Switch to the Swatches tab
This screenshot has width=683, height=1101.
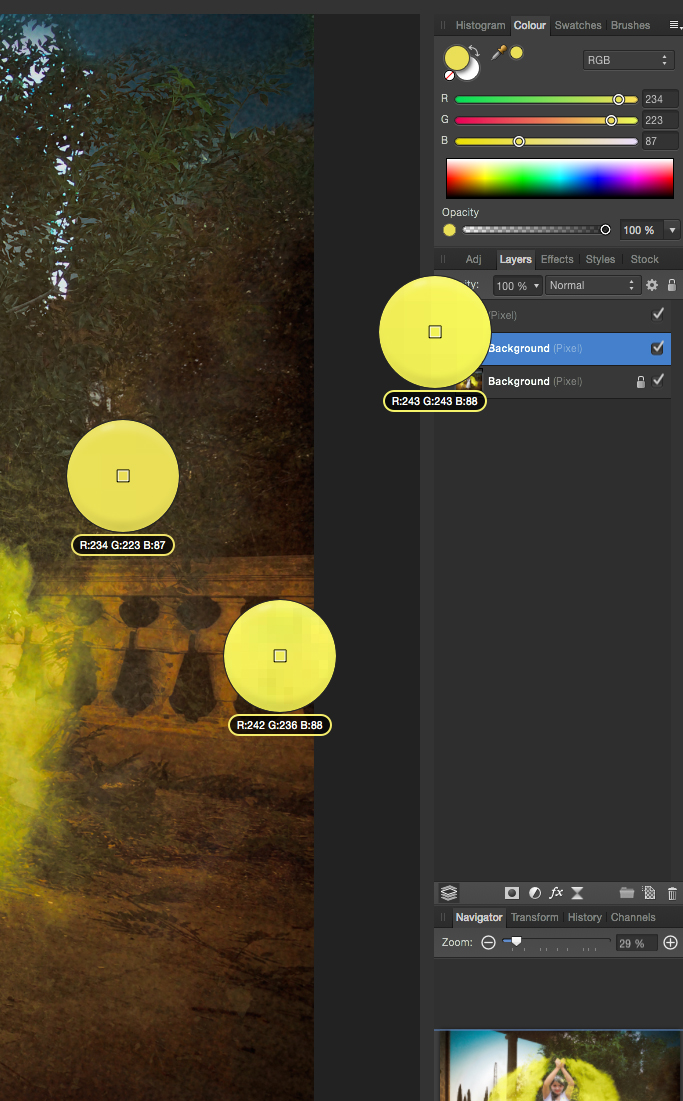[578, 25]
